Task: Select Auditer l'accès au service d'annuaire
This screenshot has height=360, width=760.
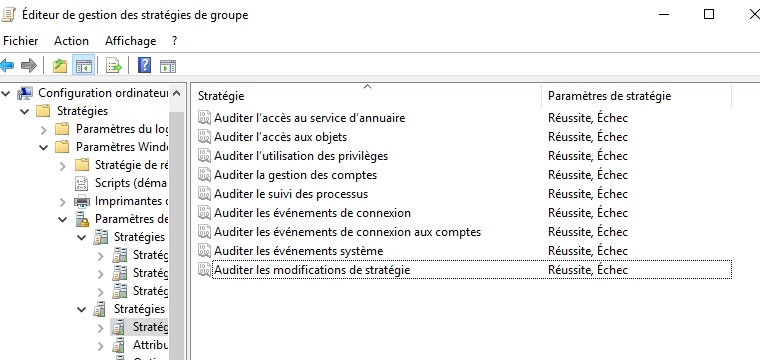Action: (x=309, y=118)
